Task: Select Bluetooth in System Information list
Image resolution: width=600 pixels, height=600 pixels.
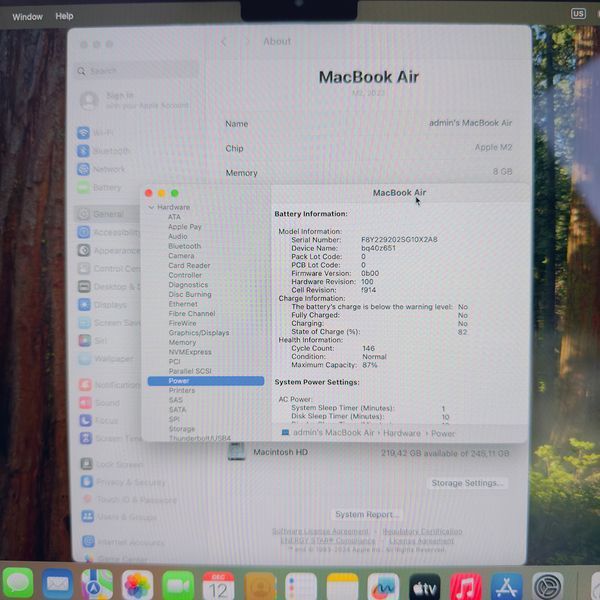Action: [184, 246]
